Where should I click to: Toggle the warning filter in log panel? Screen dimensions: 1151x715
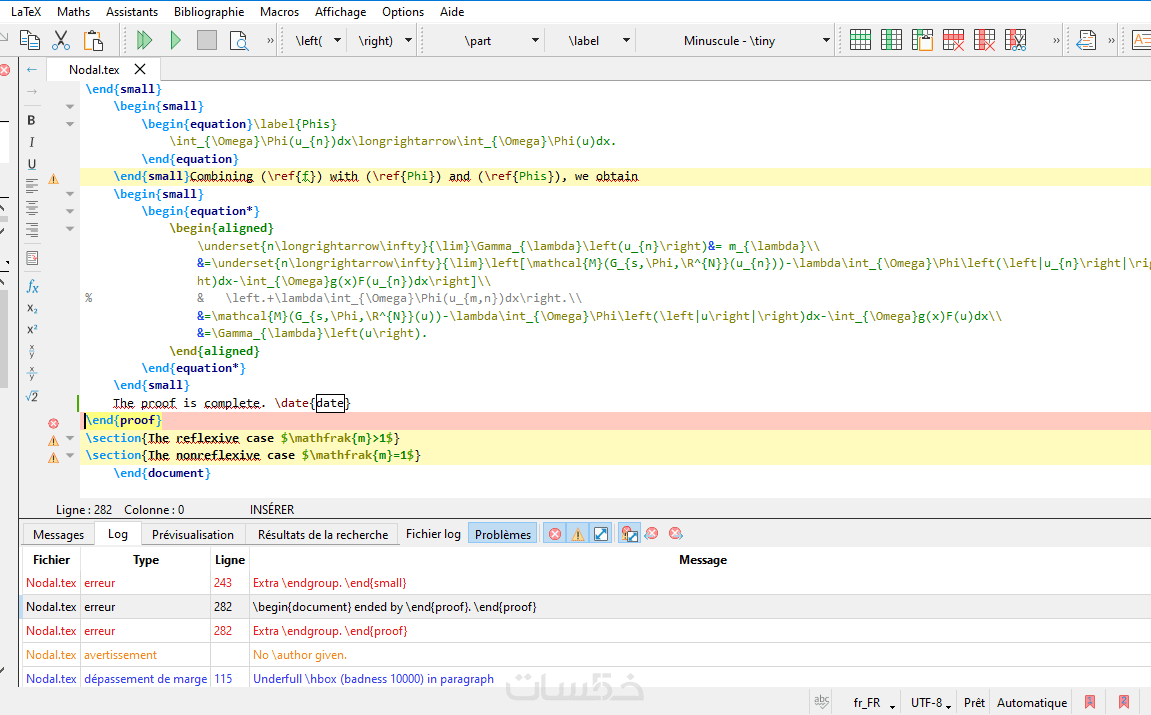click(577, 534)
